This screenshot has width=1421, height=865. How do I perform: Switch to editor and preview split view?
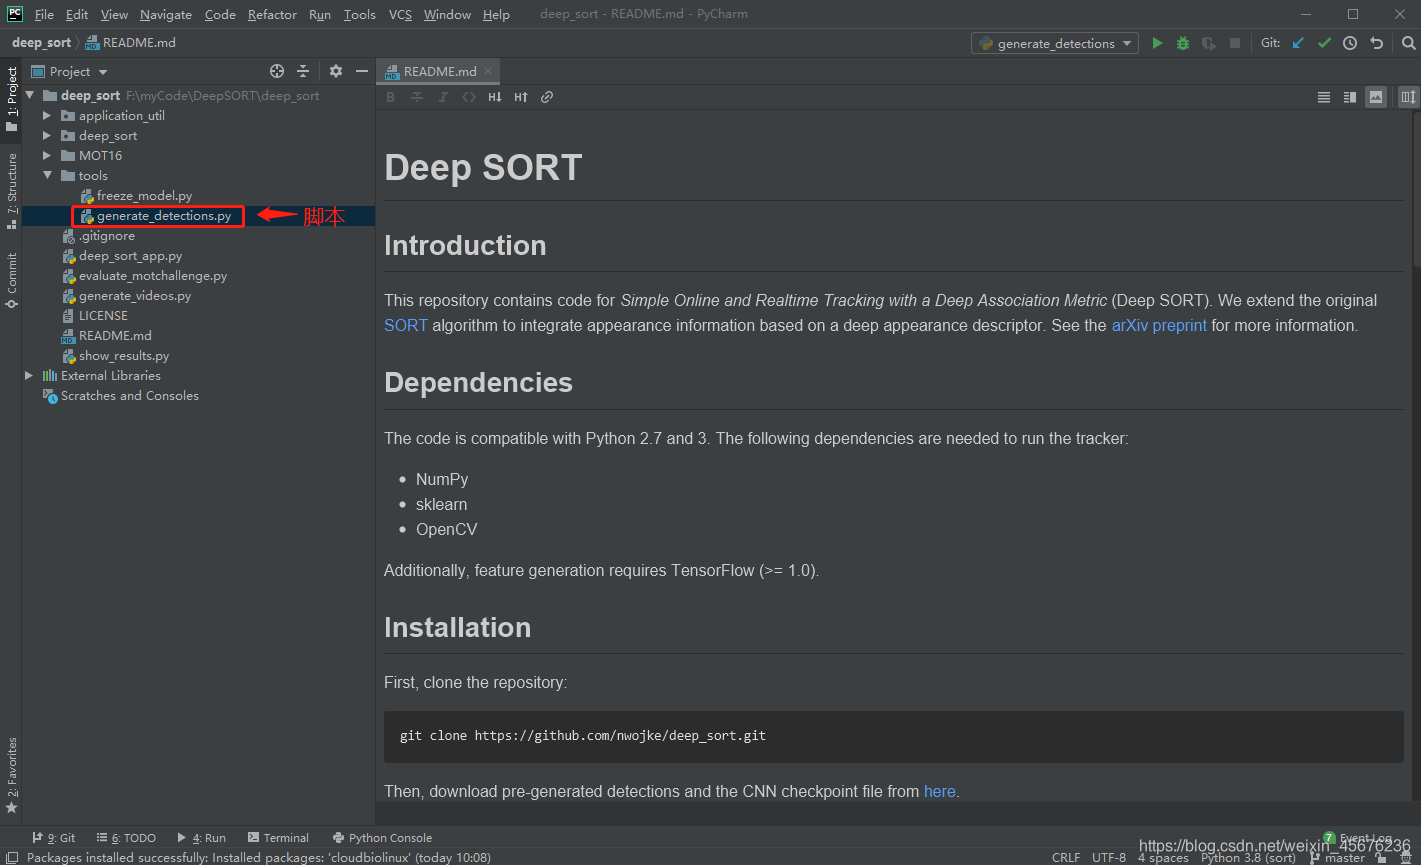coord(1350,97)
